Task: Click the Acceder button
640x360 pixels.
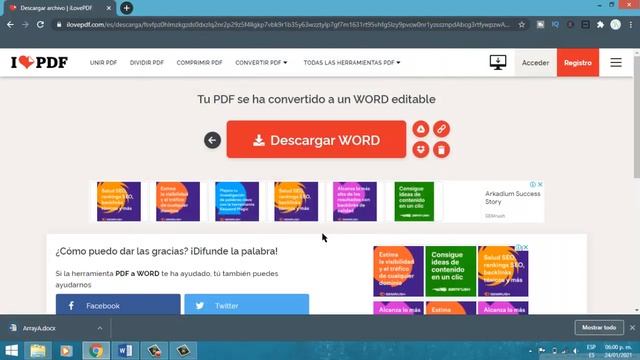Action: tap(536, 62)
